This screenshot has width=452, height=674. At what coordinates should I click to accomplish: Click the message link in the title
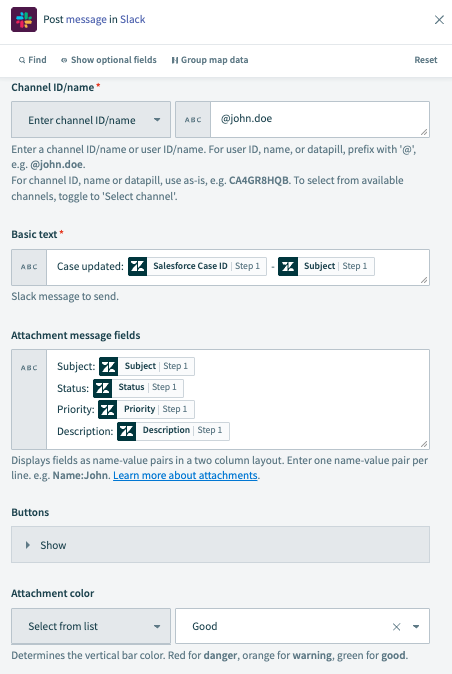(86, 20)
